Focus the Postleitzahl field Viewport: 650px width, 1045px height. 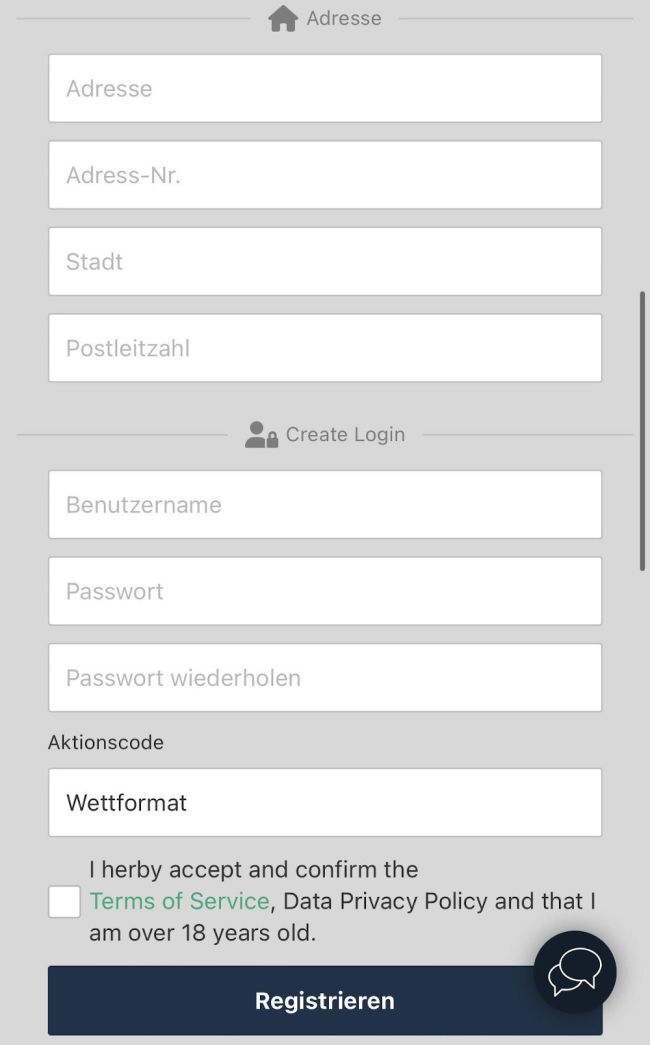click(x=325, y=348)
